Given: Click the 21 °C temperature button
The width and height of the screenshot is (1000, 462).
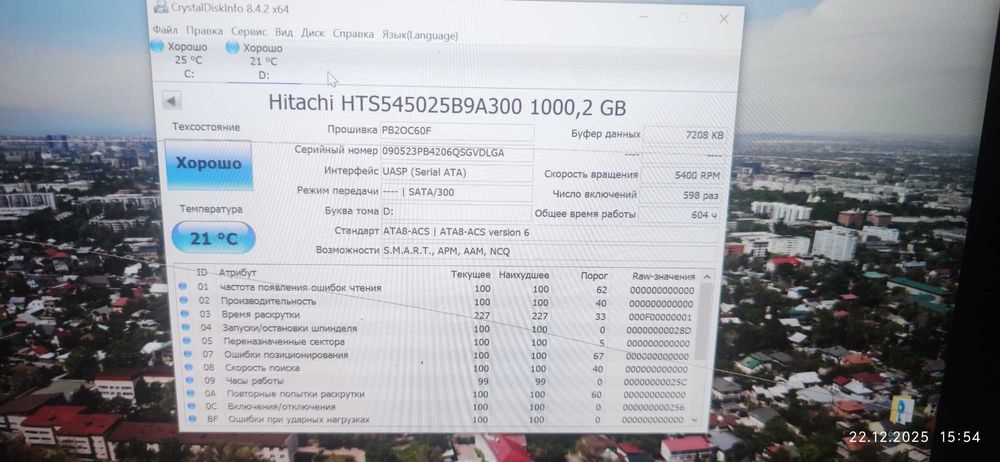Looking at the screenshot, I should click(213, 238).
